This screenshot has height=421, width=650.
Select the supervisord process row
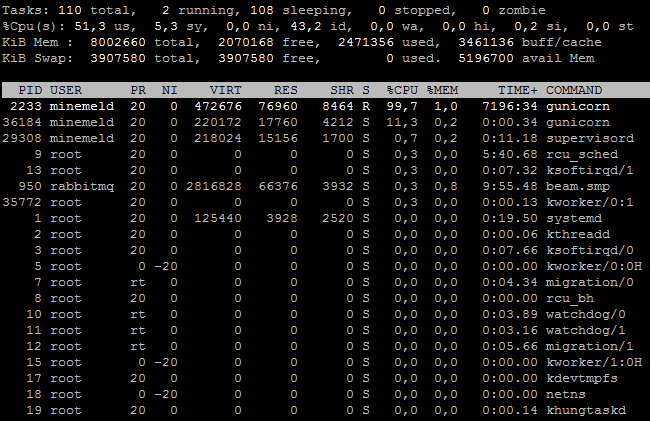325,138
